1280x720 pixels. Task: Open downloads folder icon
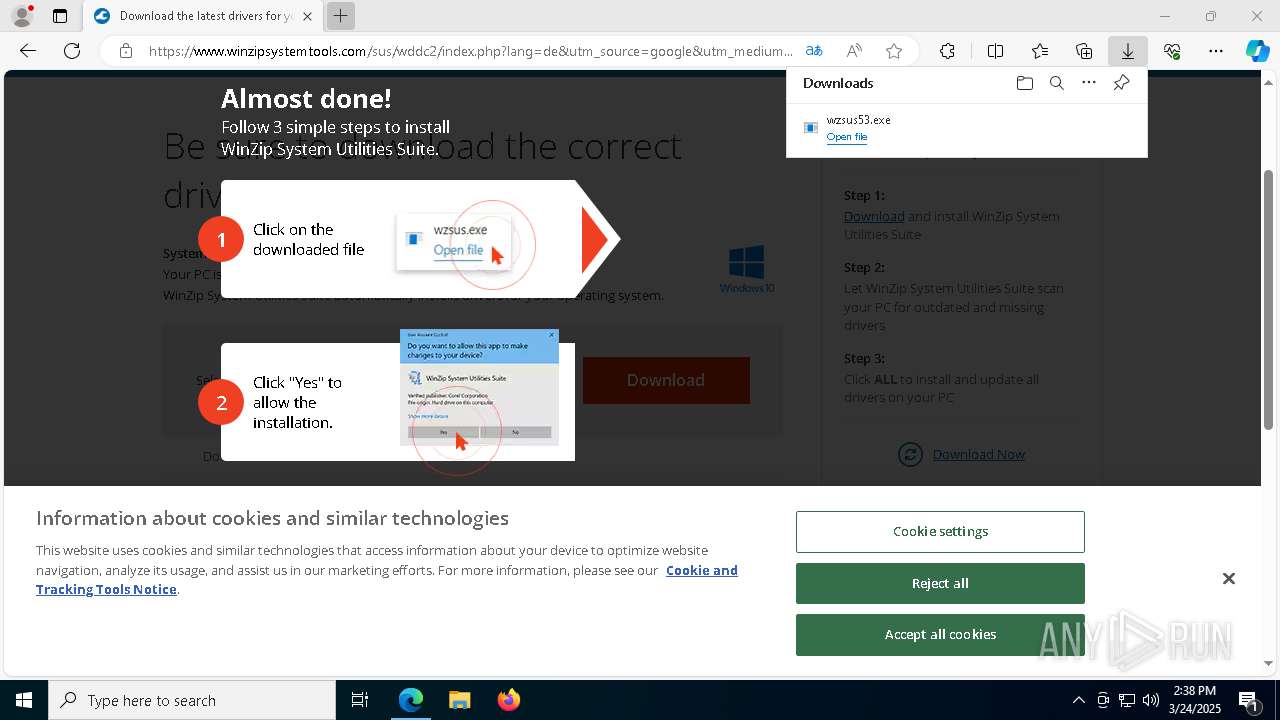(x=1024, y=83)
